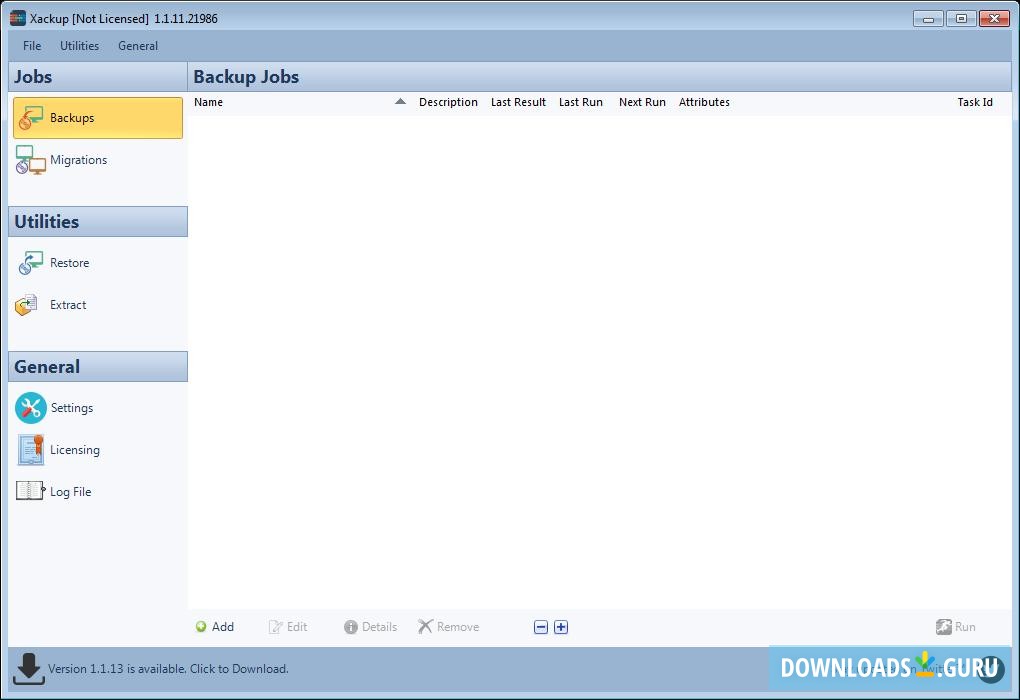
Task: Click the download arrow icon in status bar
Action: [29, 669]
